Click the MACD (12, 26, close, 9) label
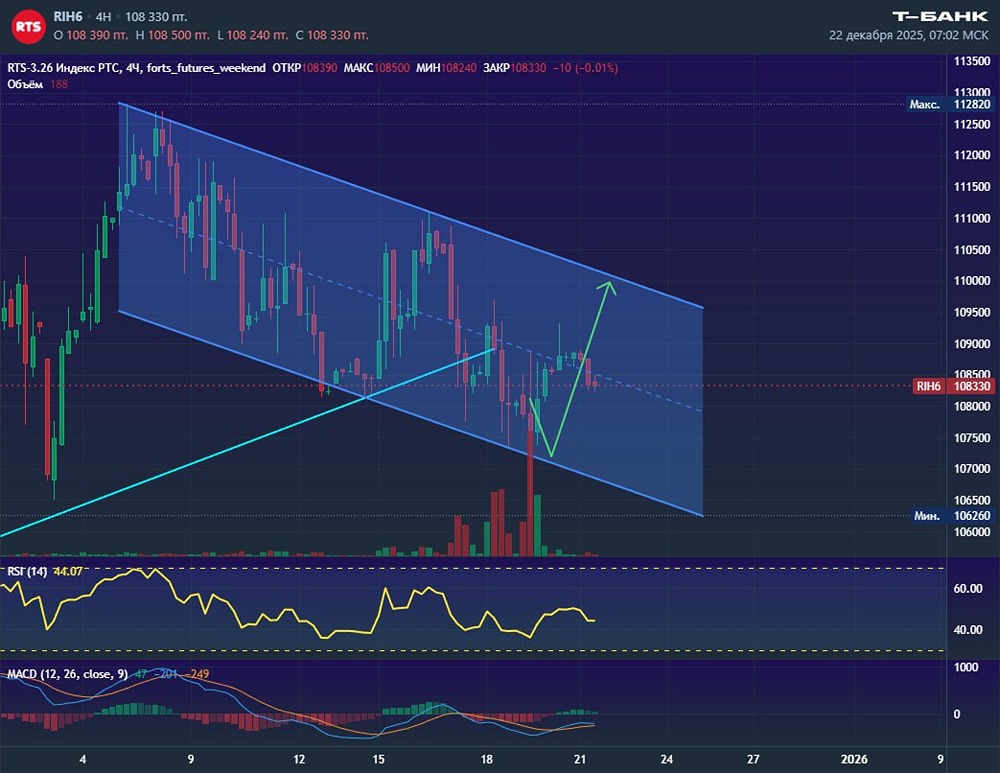 (68, 674)
